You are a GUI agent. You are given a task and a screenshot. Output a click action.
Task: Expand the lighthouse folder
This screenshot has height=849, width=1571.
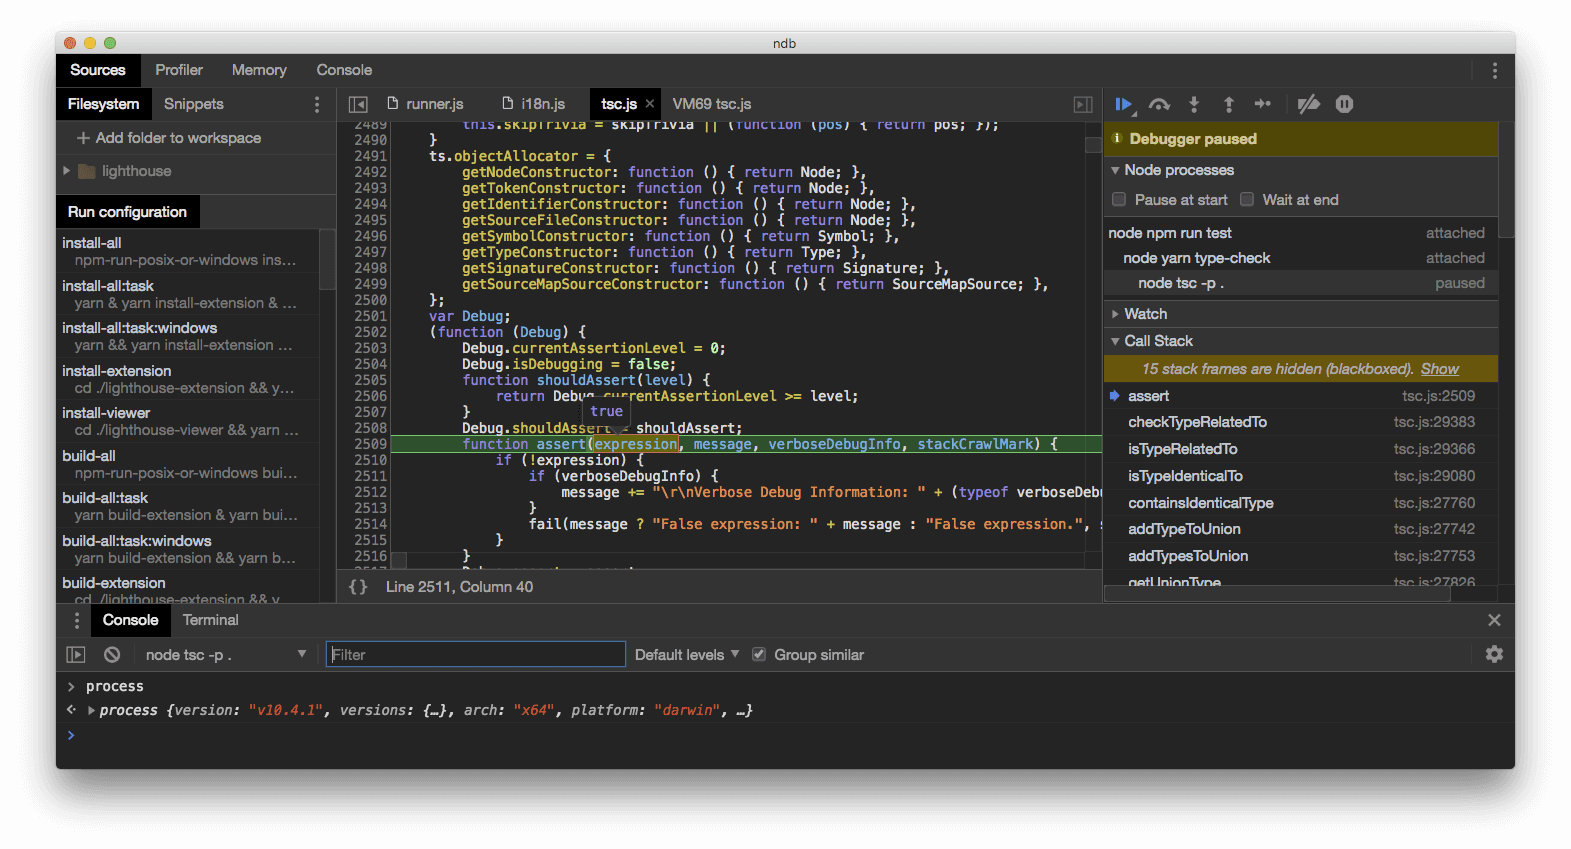coord(67,171)
